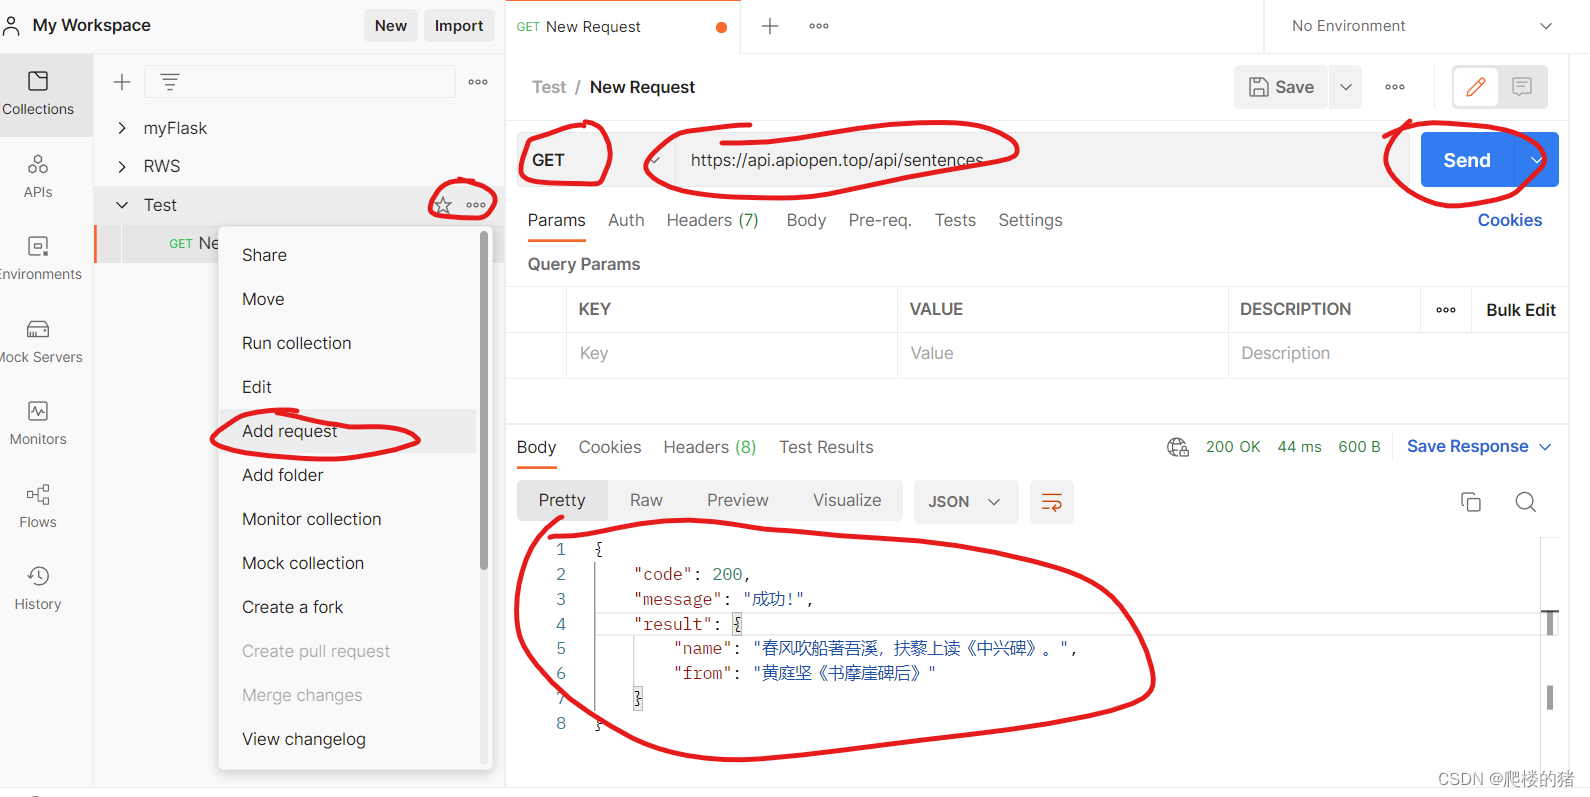Click Bulk Edit for query params
The height and width of the screenshot is (797, 1590).
(1521, 310)
